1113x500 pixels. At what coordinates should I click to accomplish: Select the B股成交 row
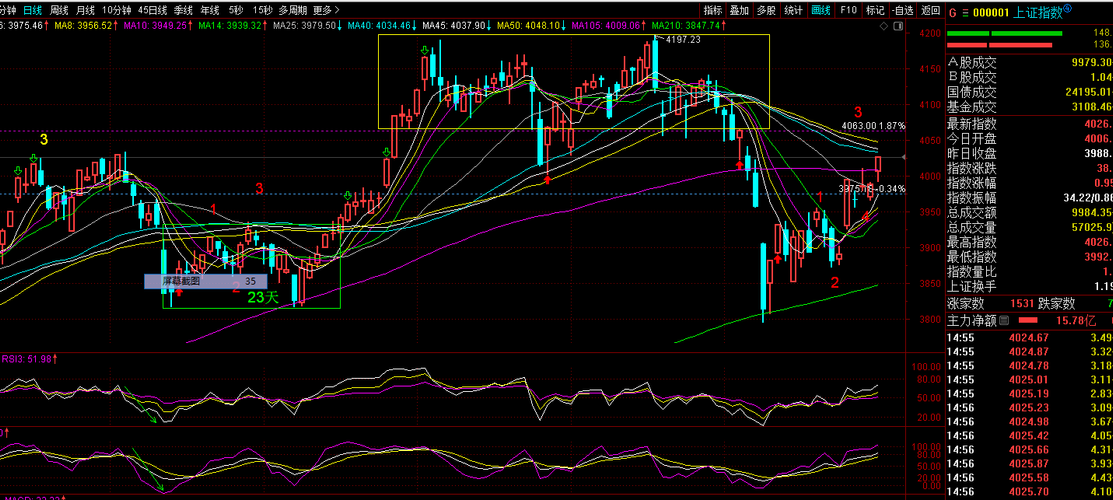tap(1029, 77)
